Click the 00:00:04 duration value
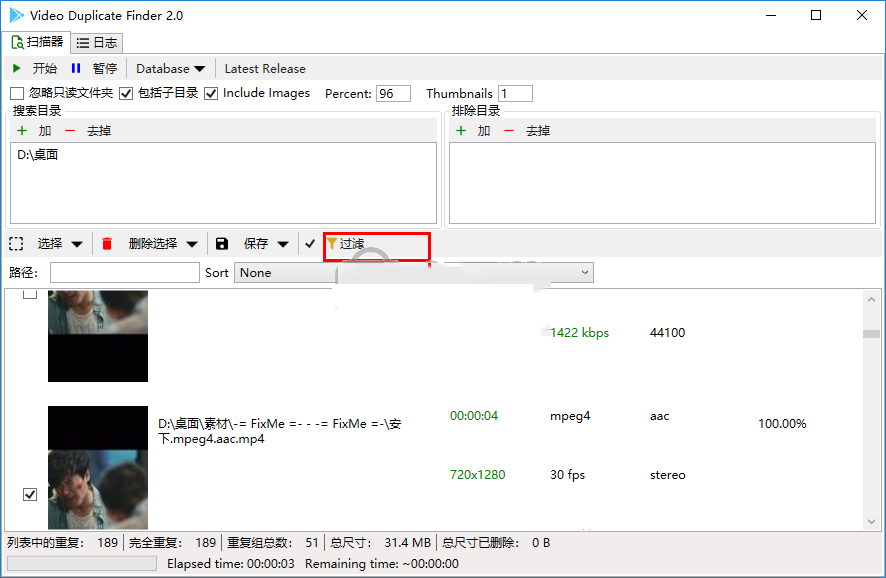The image size is (886, 578). [x=474, y=416]
